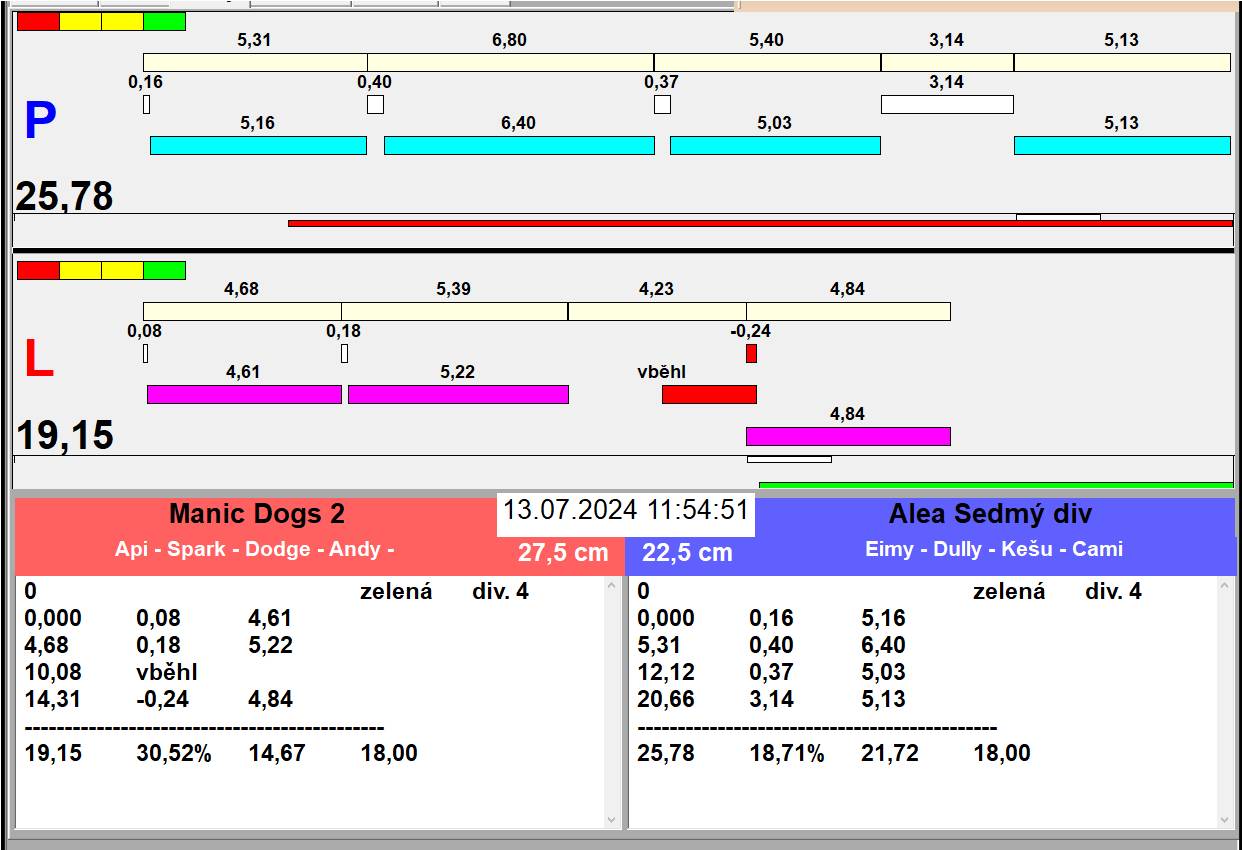The height and width of the screenshot is (850, 1242).
Task: Click the green progress bar in lane L
Action: tap(995, 485)
